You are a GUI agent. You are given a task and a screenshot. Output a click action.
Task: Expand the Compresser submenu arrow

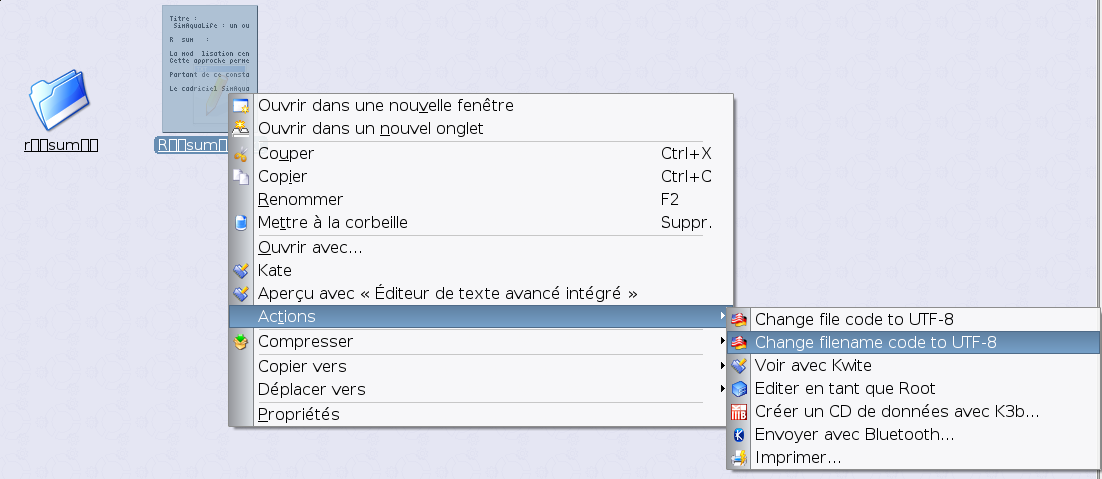[x=722, y=341]
